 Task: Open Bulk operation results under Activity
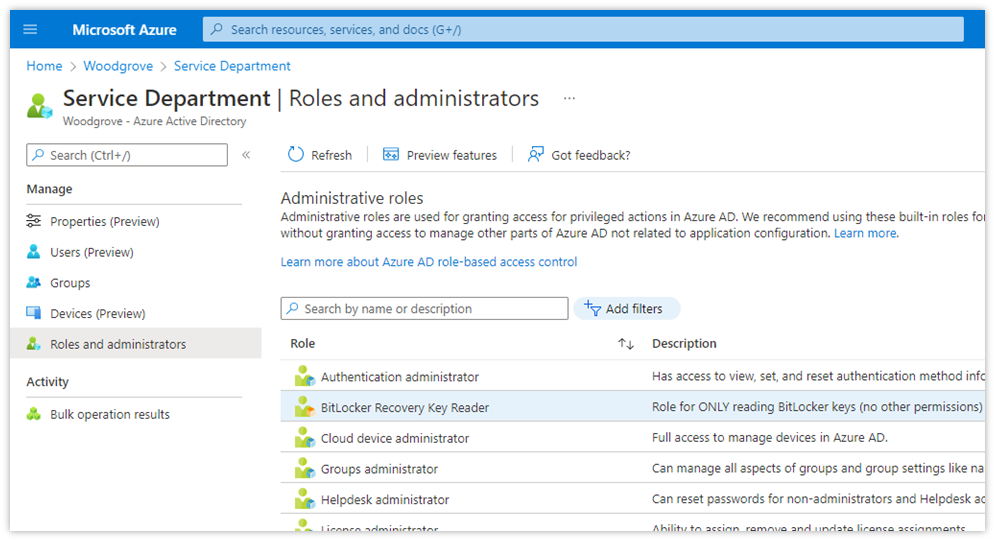tap(109, 415)
